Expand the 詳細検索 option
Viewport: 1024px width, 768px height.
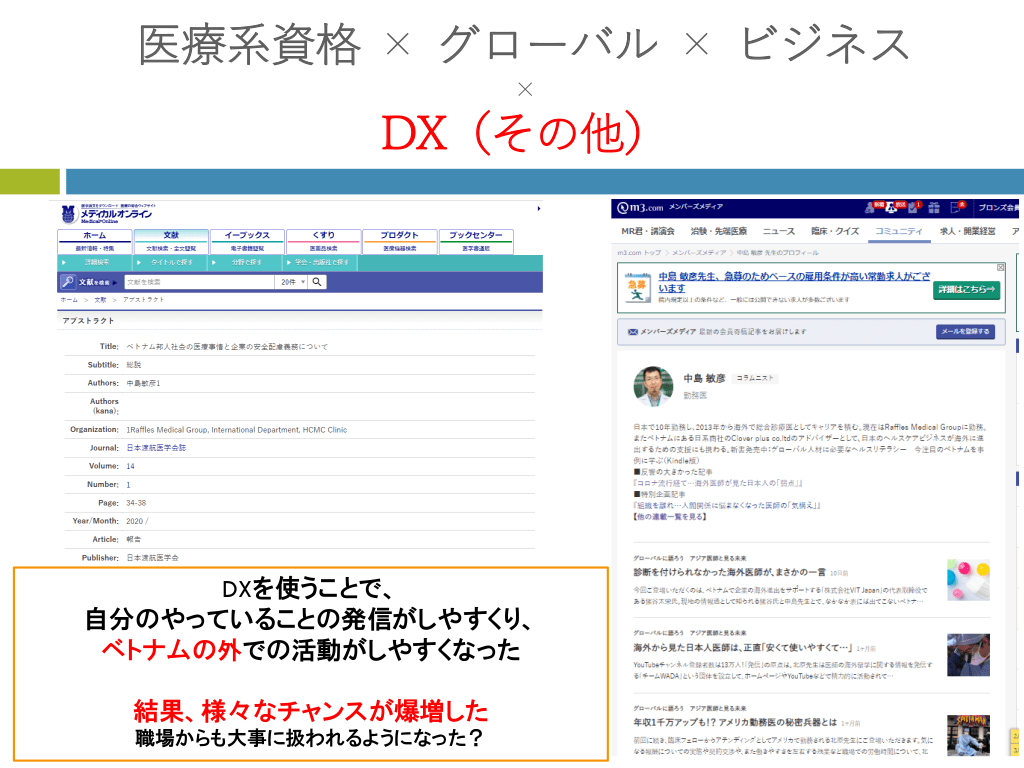(x=96, y=262)
